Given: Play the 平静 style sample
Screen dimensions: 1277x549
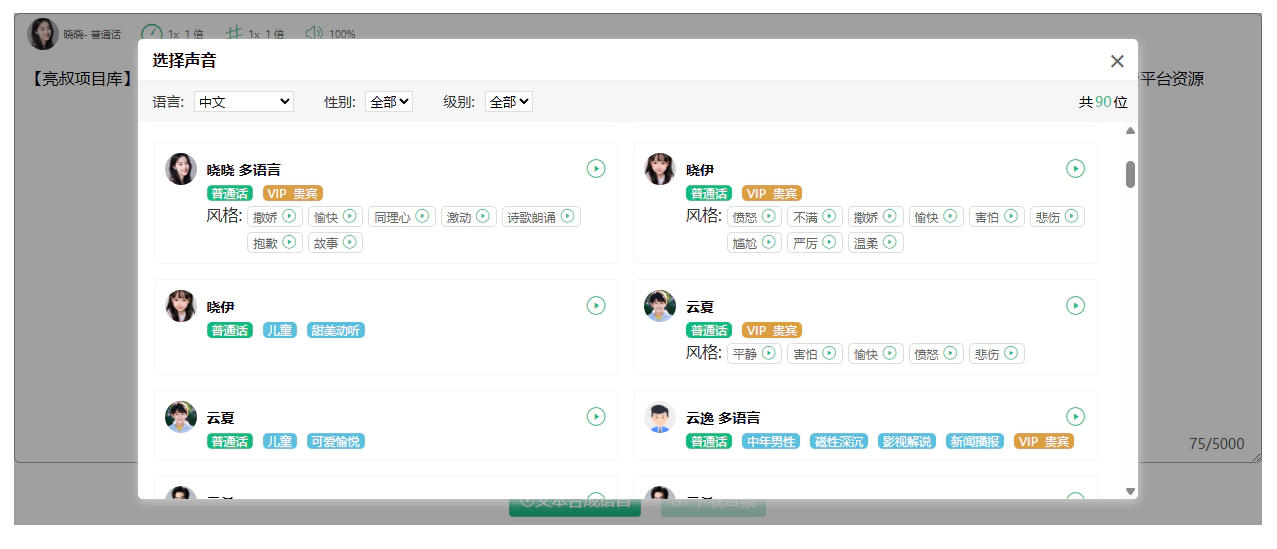Looking at the screenshot, I should click(x=769, y=353).
